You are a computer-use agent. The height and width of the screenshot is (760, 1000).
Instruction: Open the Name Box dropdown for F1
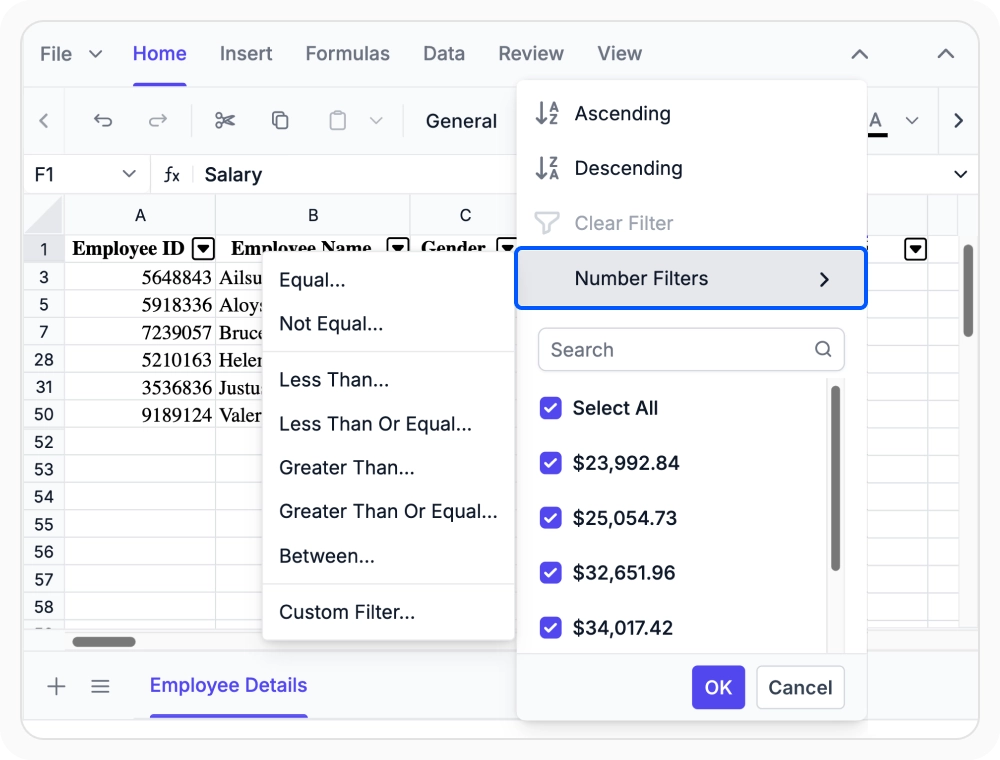pyautogui.click(x=129, y=174)
